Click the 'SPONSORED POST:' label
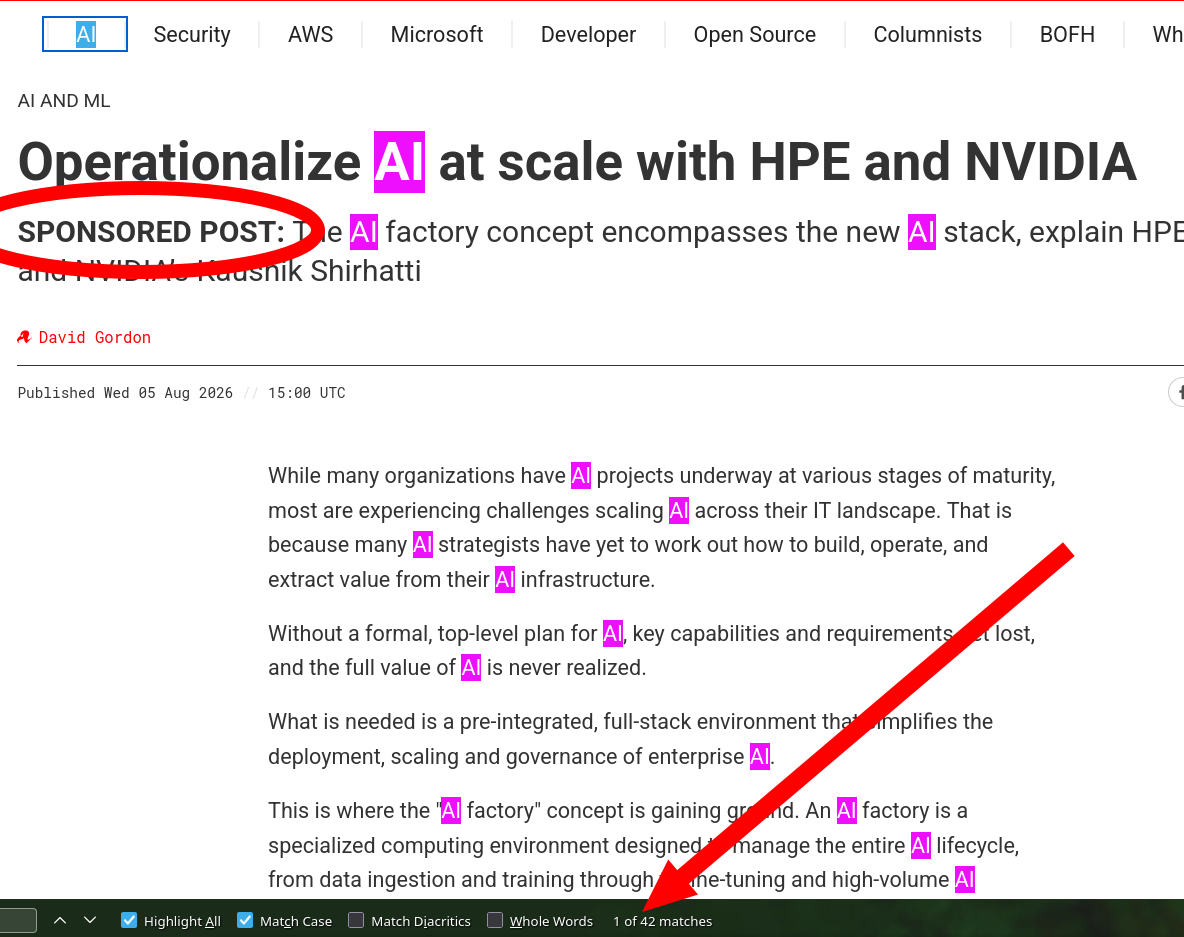Image resolution: width=1184 pixels, height=937 pixels. [151, 232]
